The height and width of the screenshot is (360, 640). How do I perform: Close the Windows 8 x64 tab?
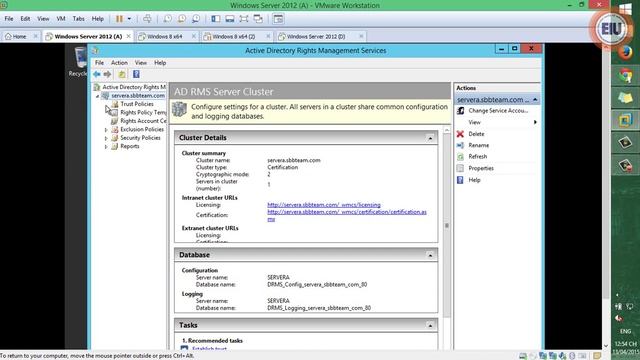[x=194, y=36]
